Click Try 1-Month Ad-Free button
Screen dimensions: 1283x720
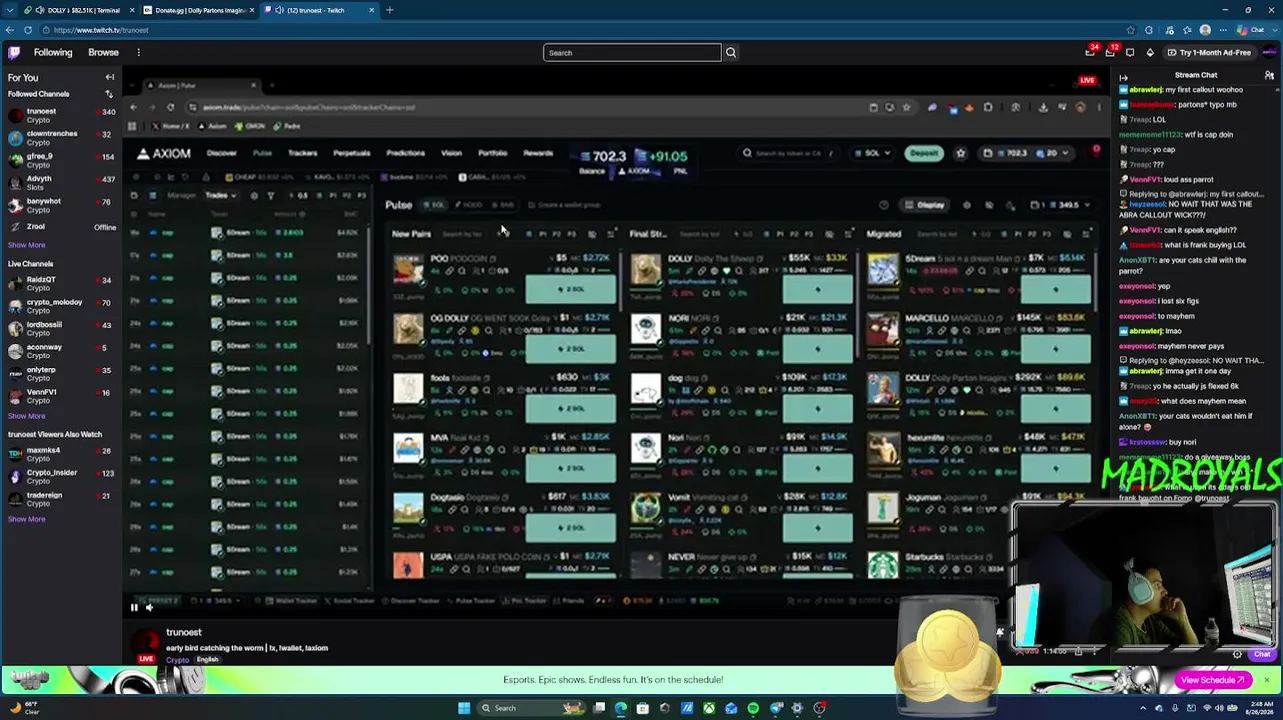pos(1208,52)
